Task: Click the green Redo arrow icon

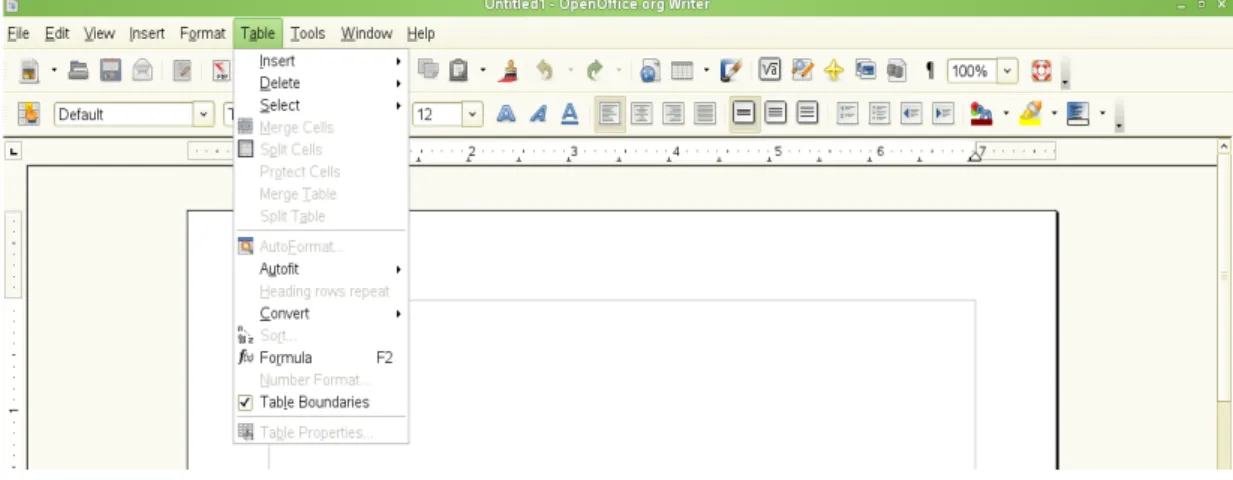Action: (596, 71)
